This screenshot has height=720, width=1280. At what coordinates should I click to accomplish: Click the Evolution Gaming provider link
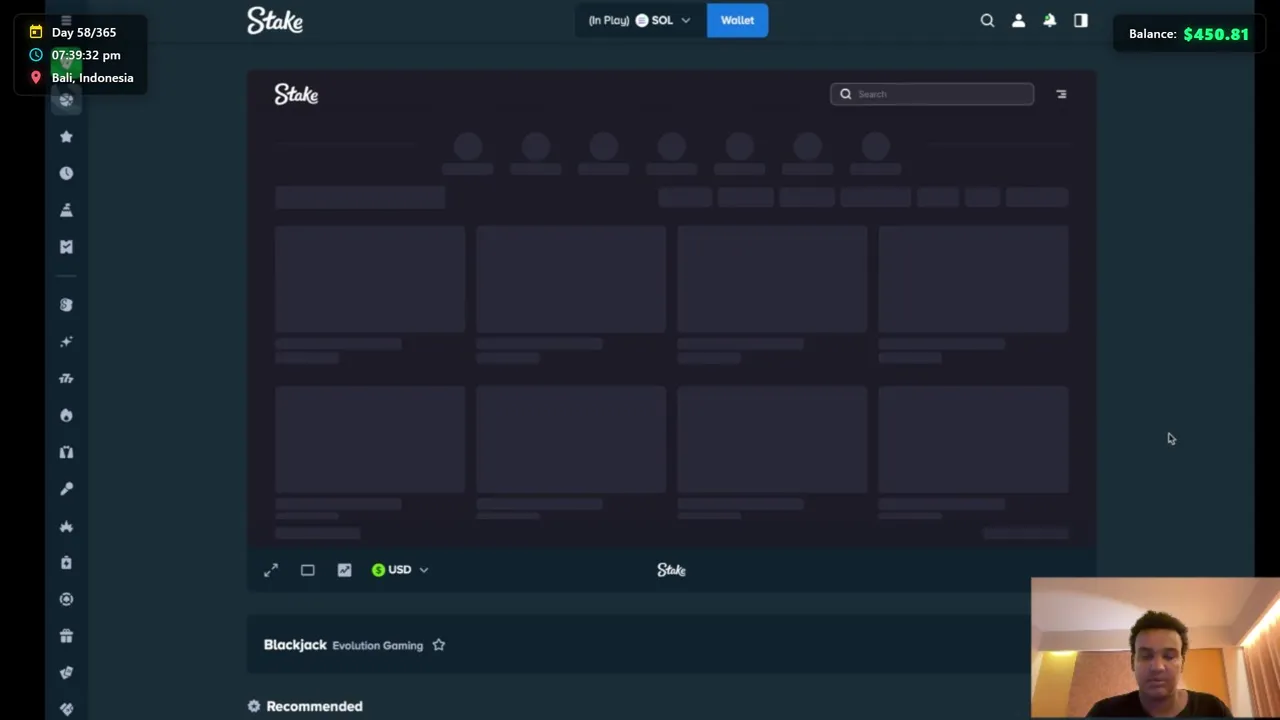click(377, 646)
